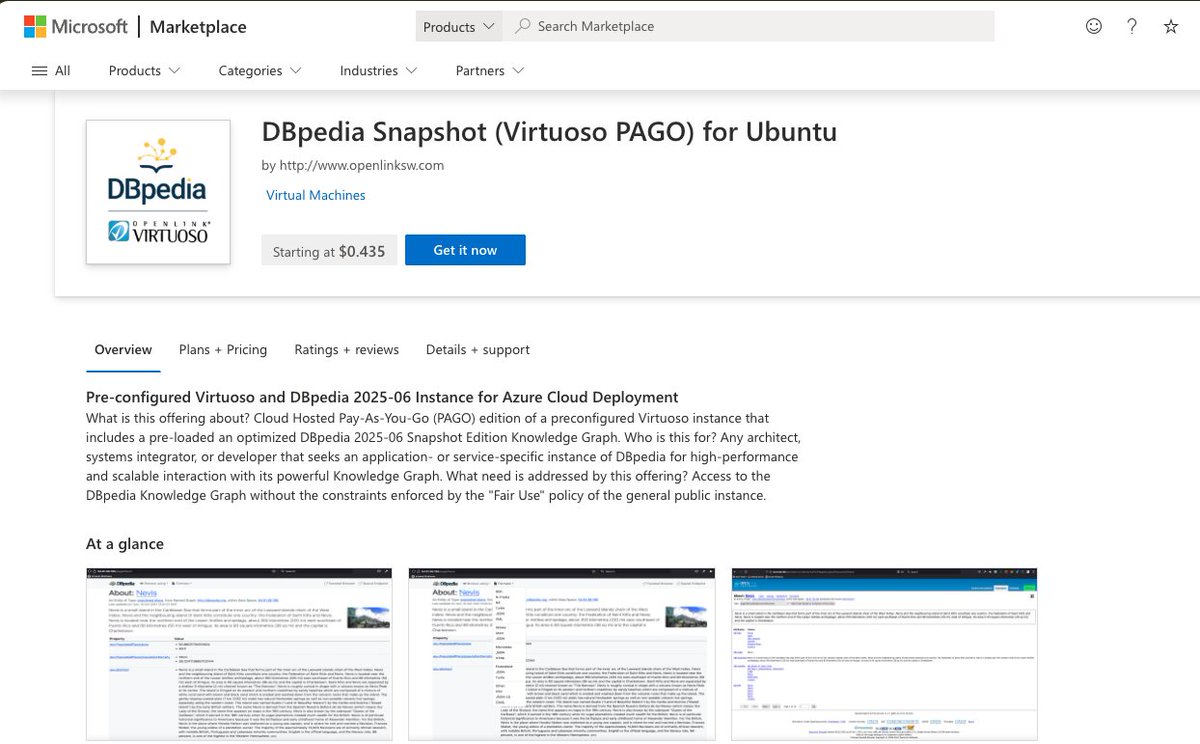The width and height of the screenshot is (1200, 744).
Task: Switch to the Plans + Pricing tab
Action: click(x=222, y=349)
